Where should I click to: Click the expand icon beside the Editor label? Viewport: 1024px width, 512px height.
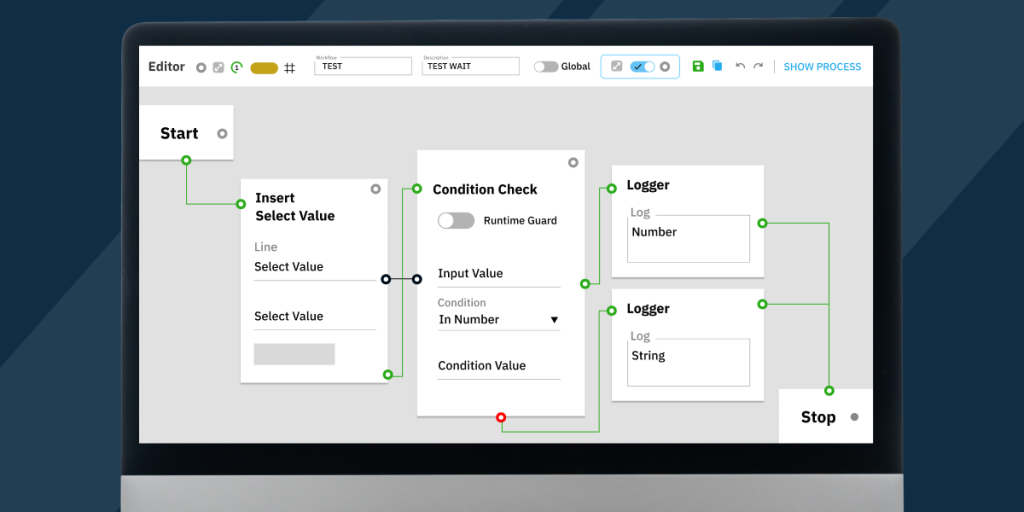pyautogui.click(x=219, y=67)
